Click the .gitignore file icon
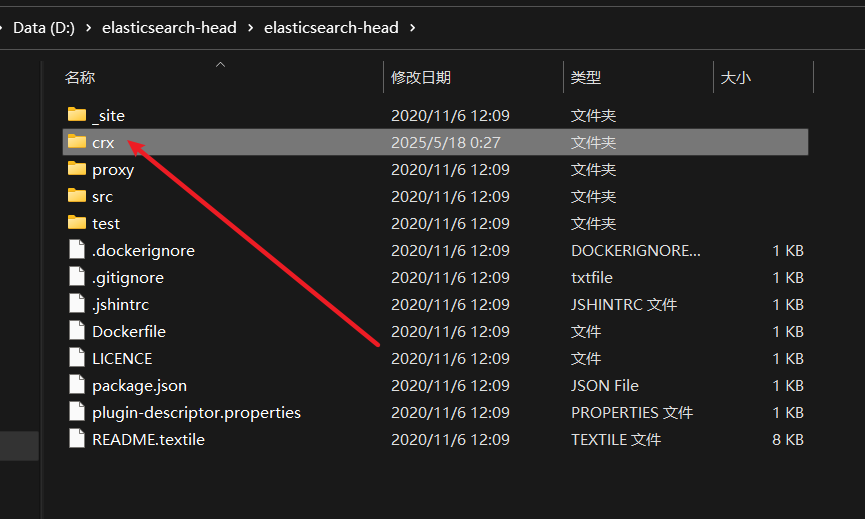This screenshot has height=519, width=865. pos(77,276)
